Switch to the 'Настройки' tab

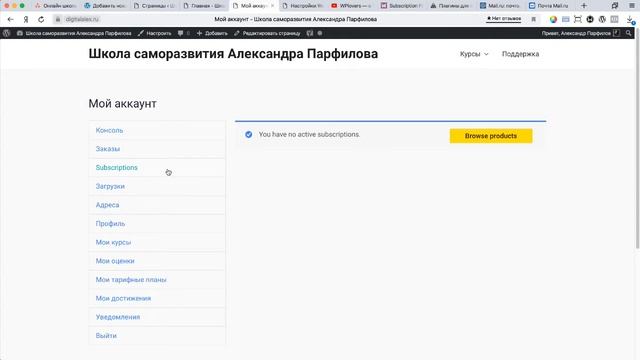point(303,6)
